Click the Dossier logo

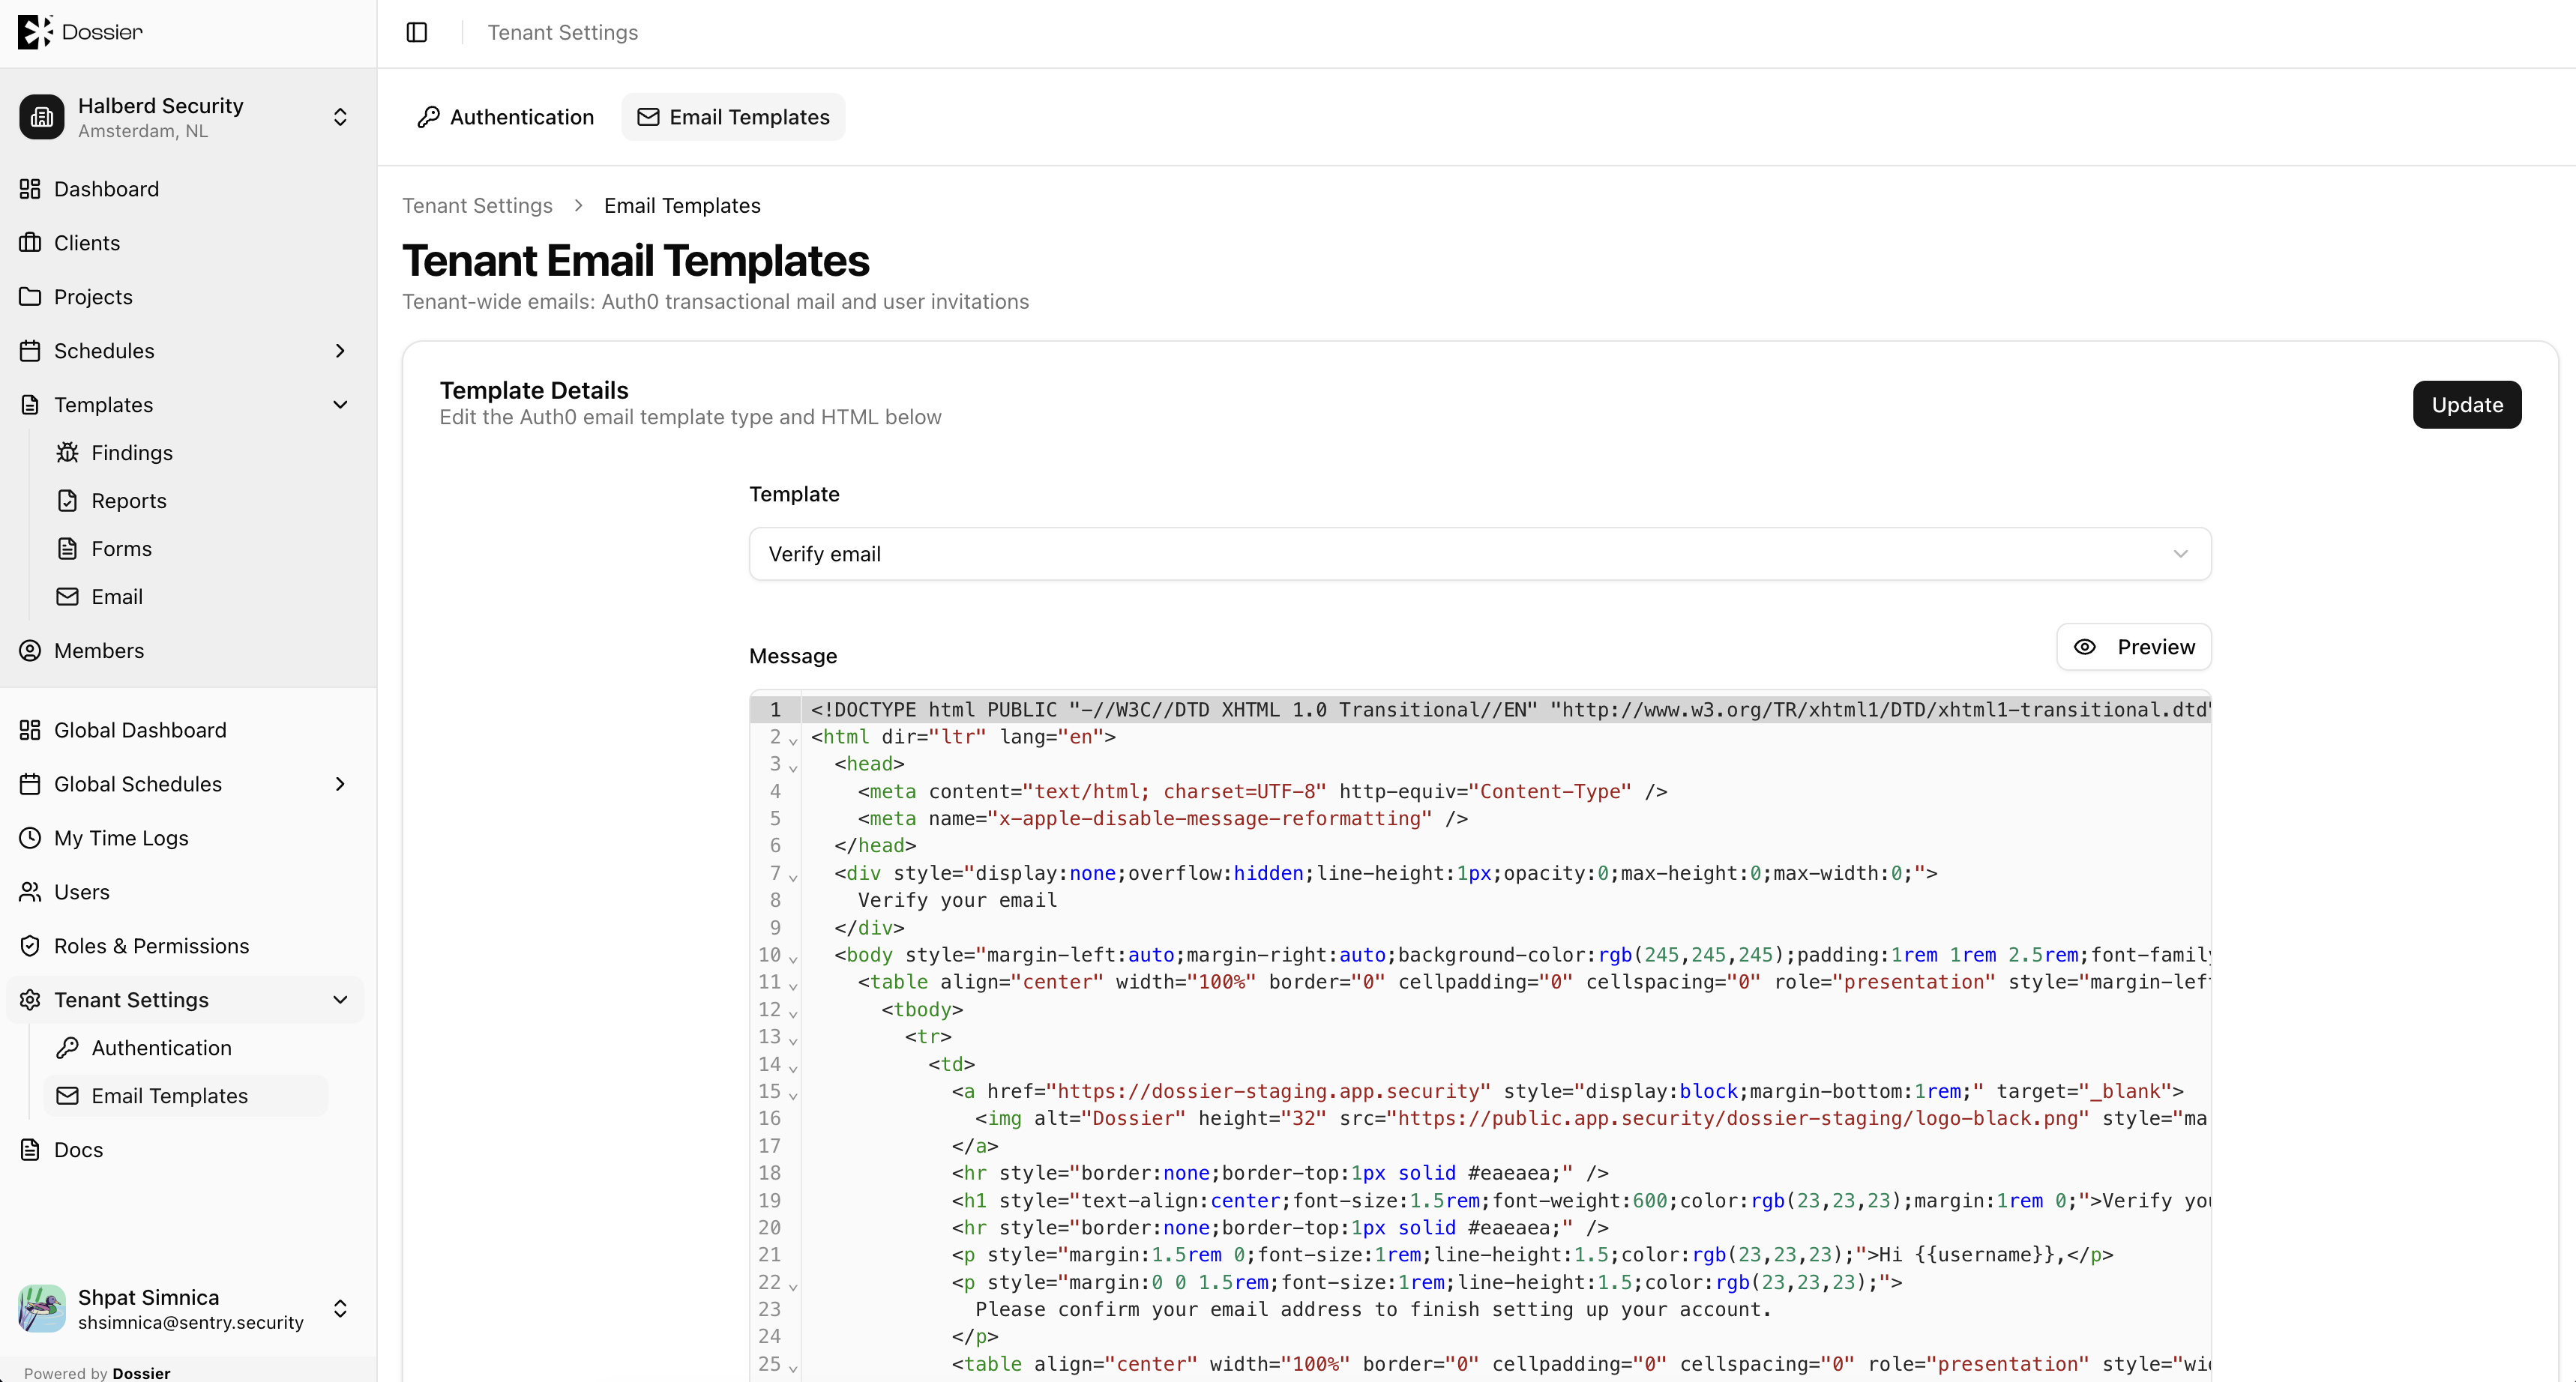point(80,32)
